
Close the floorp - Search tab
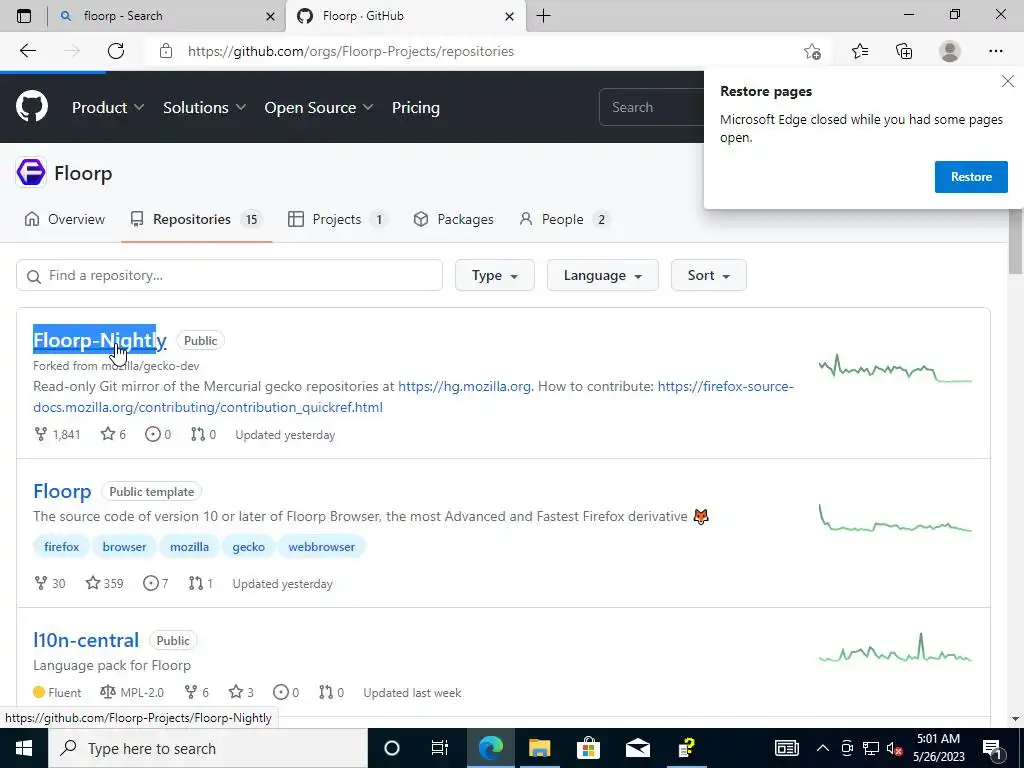(x=270, y=16)
